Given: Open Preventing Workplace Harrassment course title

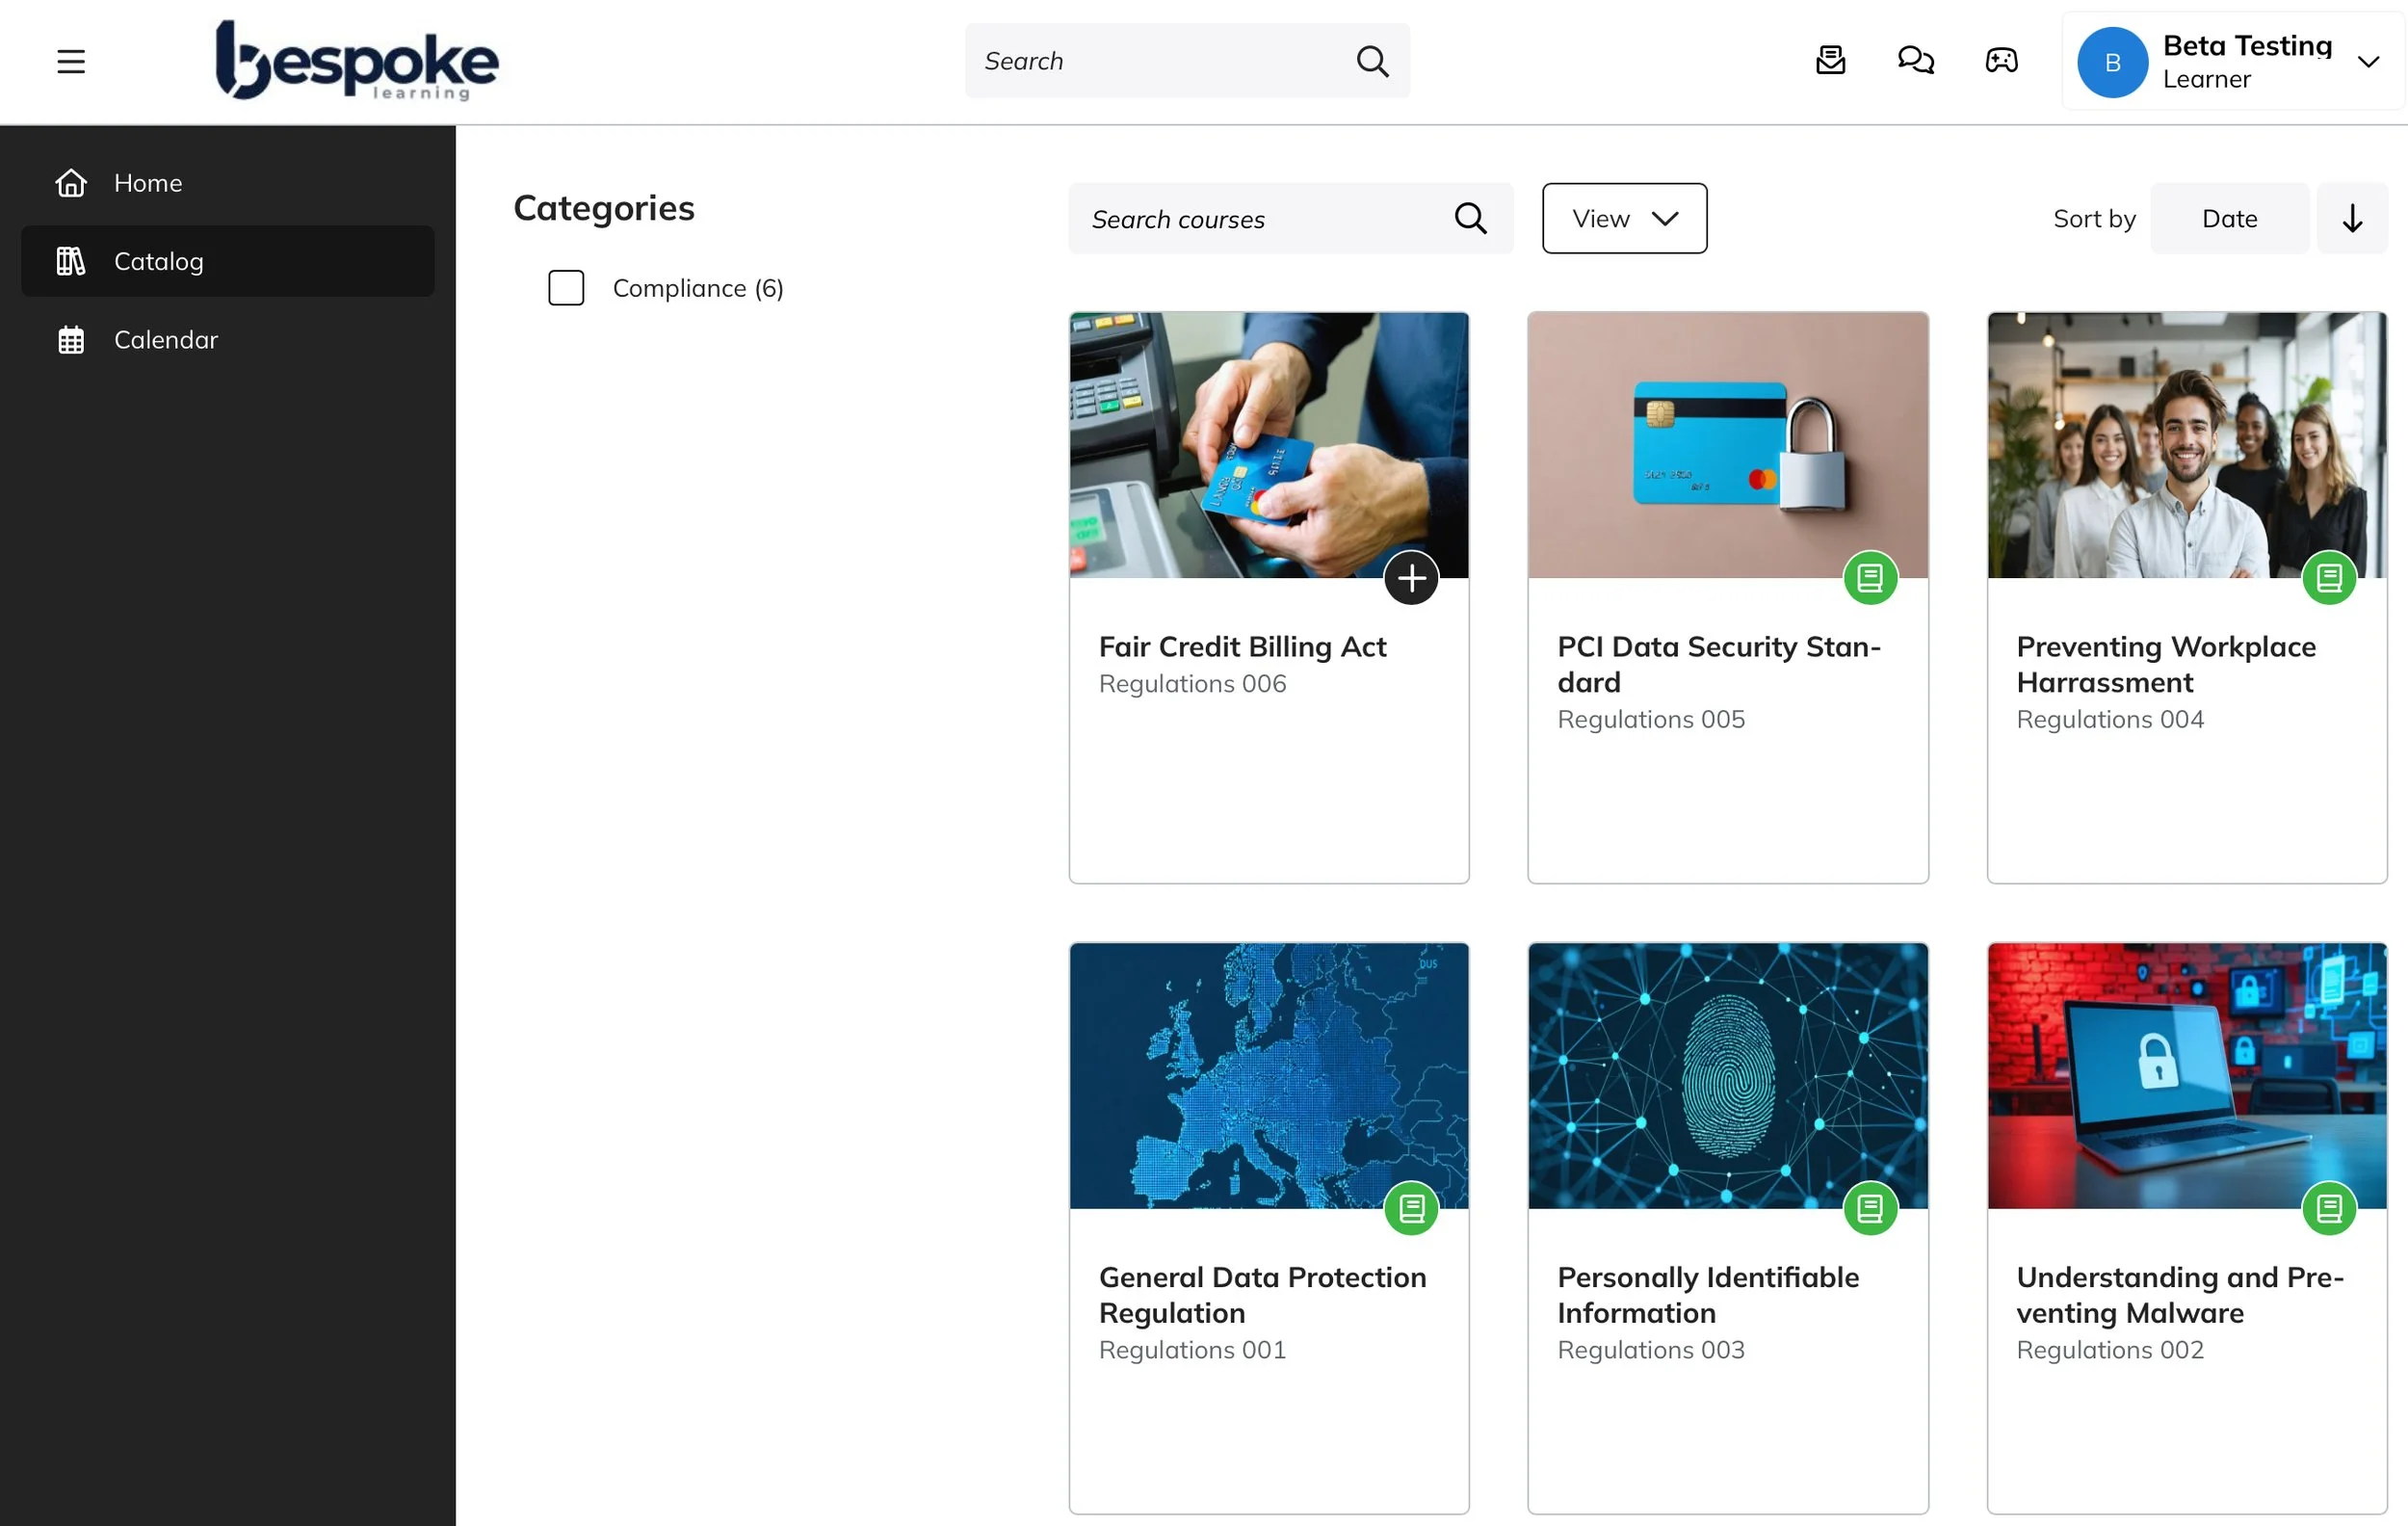Looking at the screenshot, I should coord(2166,664).
